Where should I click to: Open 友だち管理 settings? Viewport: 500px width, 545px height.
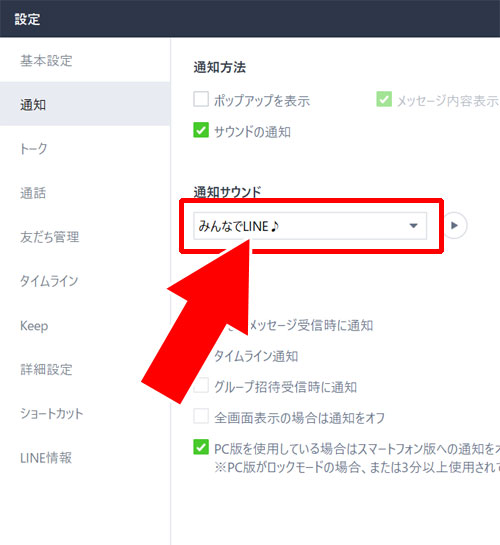[50, 237]
